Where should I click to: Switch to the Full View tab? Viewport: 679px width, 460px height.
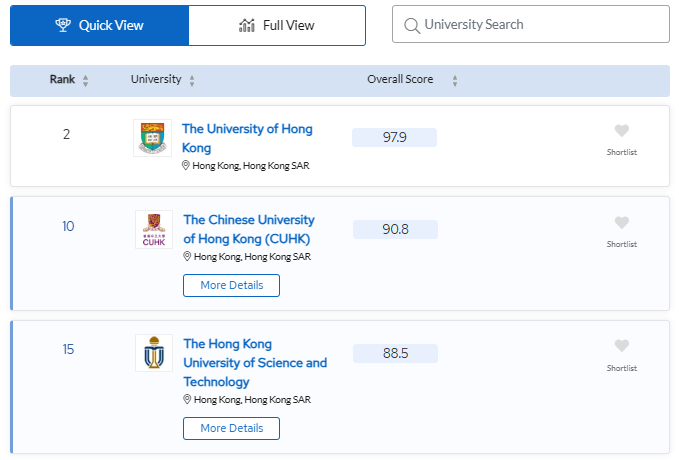click(277, 26)
